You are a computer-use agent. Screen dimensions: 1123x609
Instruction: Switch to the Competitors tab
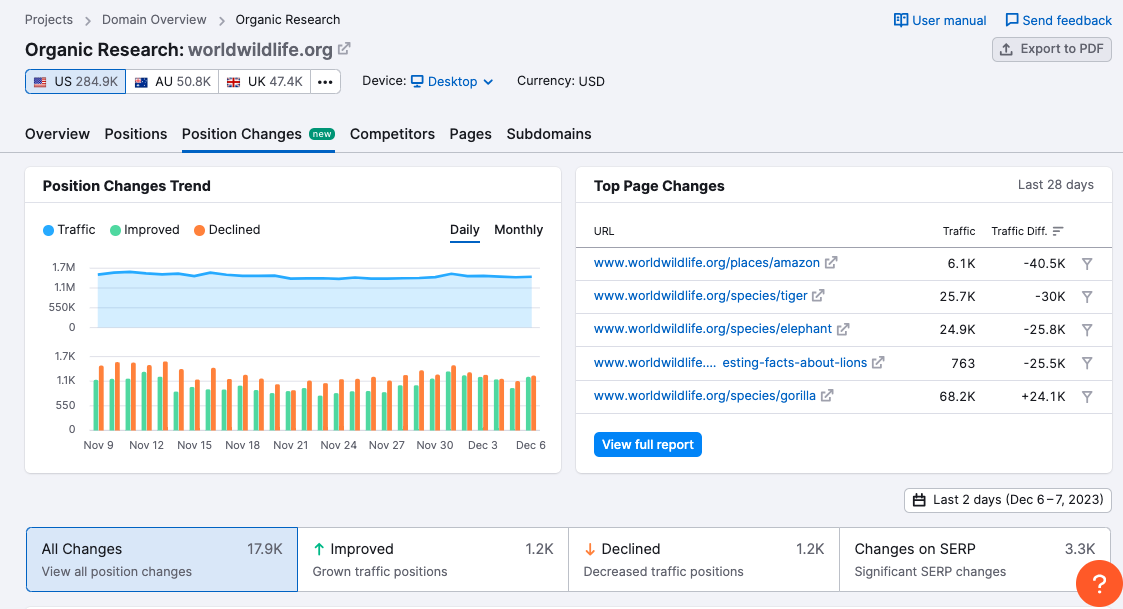point(392,134)
